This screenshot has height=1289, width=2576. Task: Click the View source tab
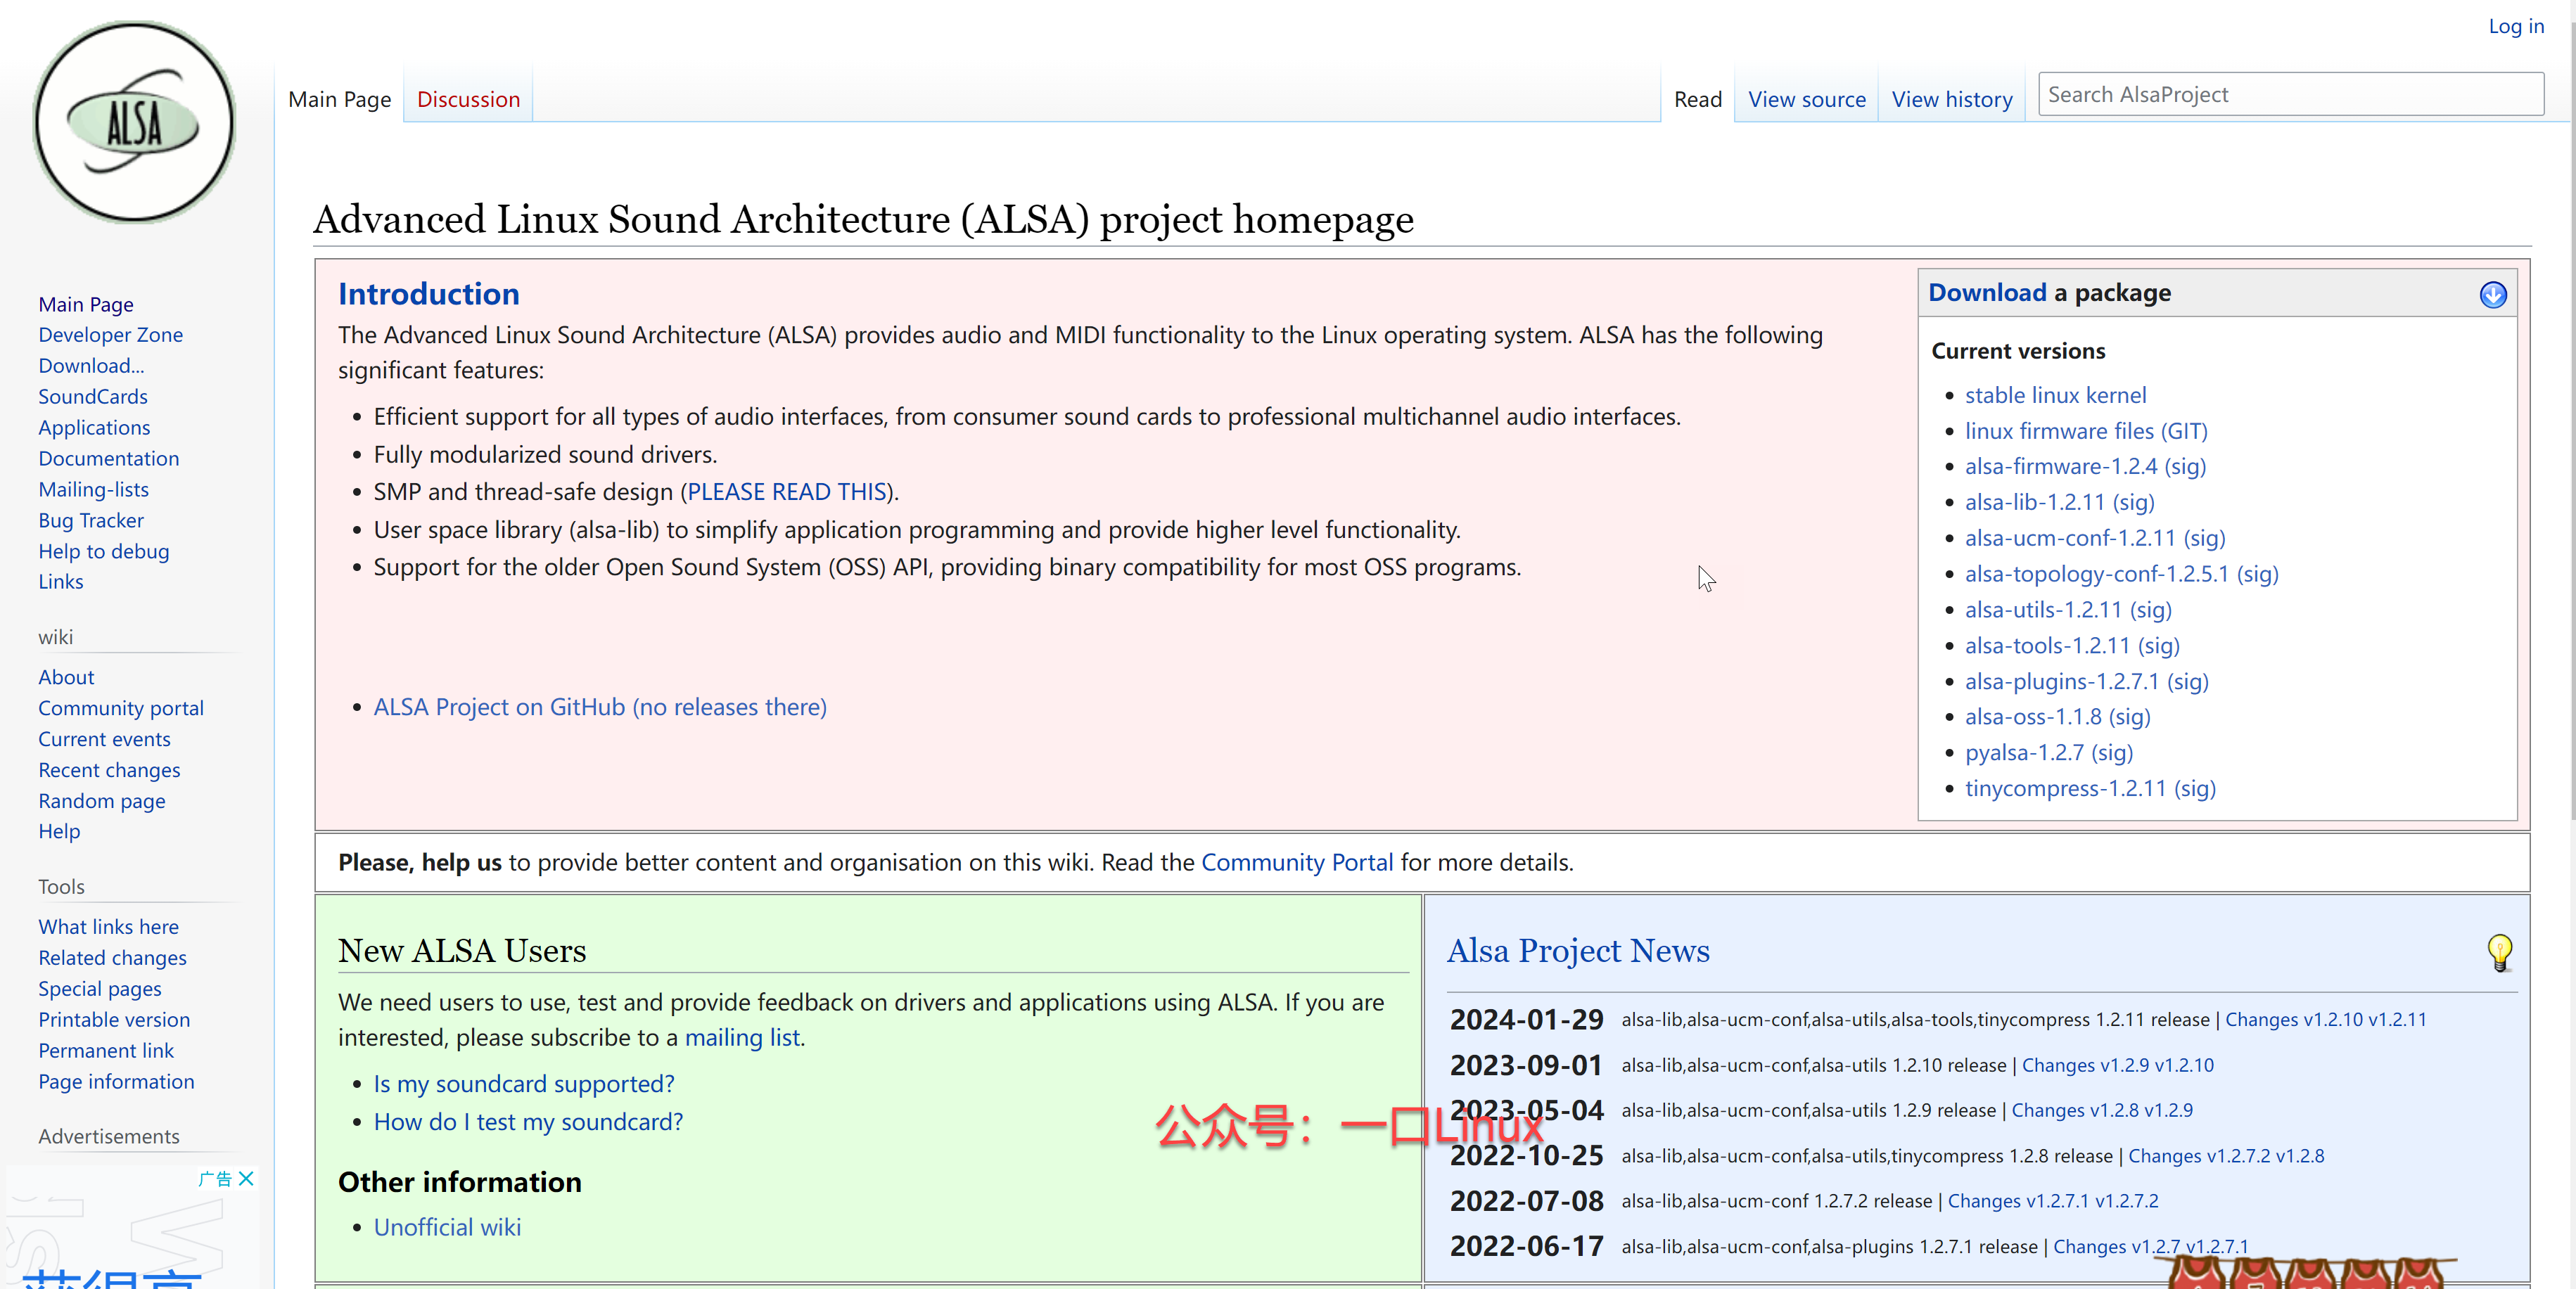click(1805, 98)
